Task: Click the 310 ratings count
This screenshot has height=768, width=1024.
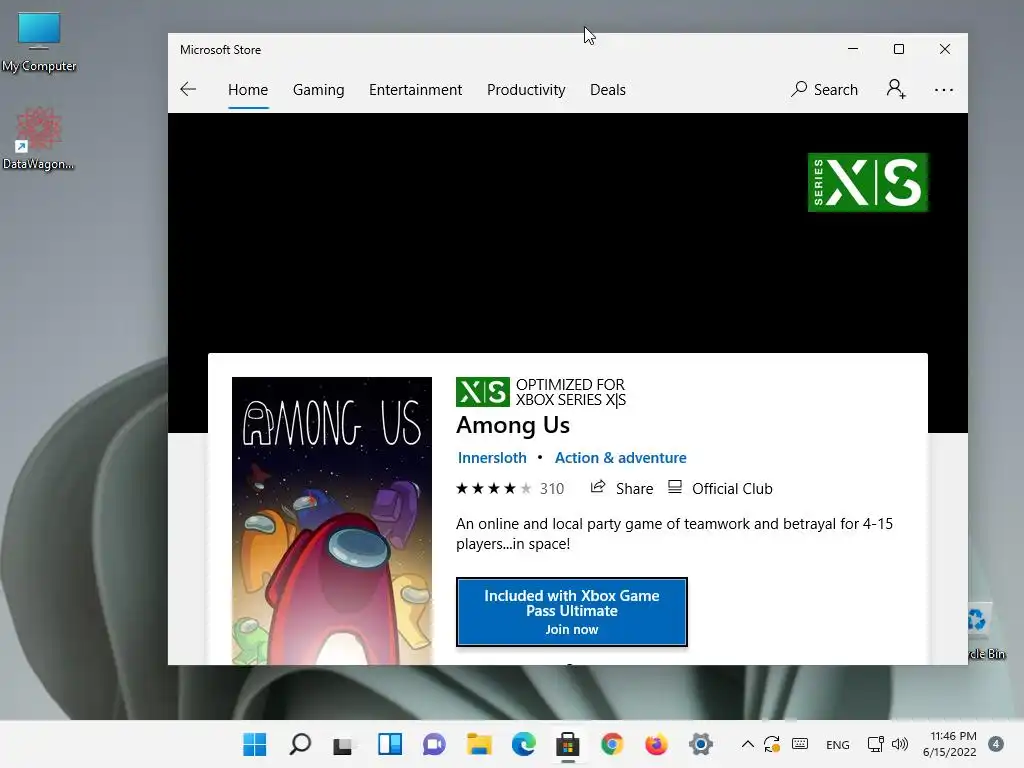Action: [x=552, y=488]
